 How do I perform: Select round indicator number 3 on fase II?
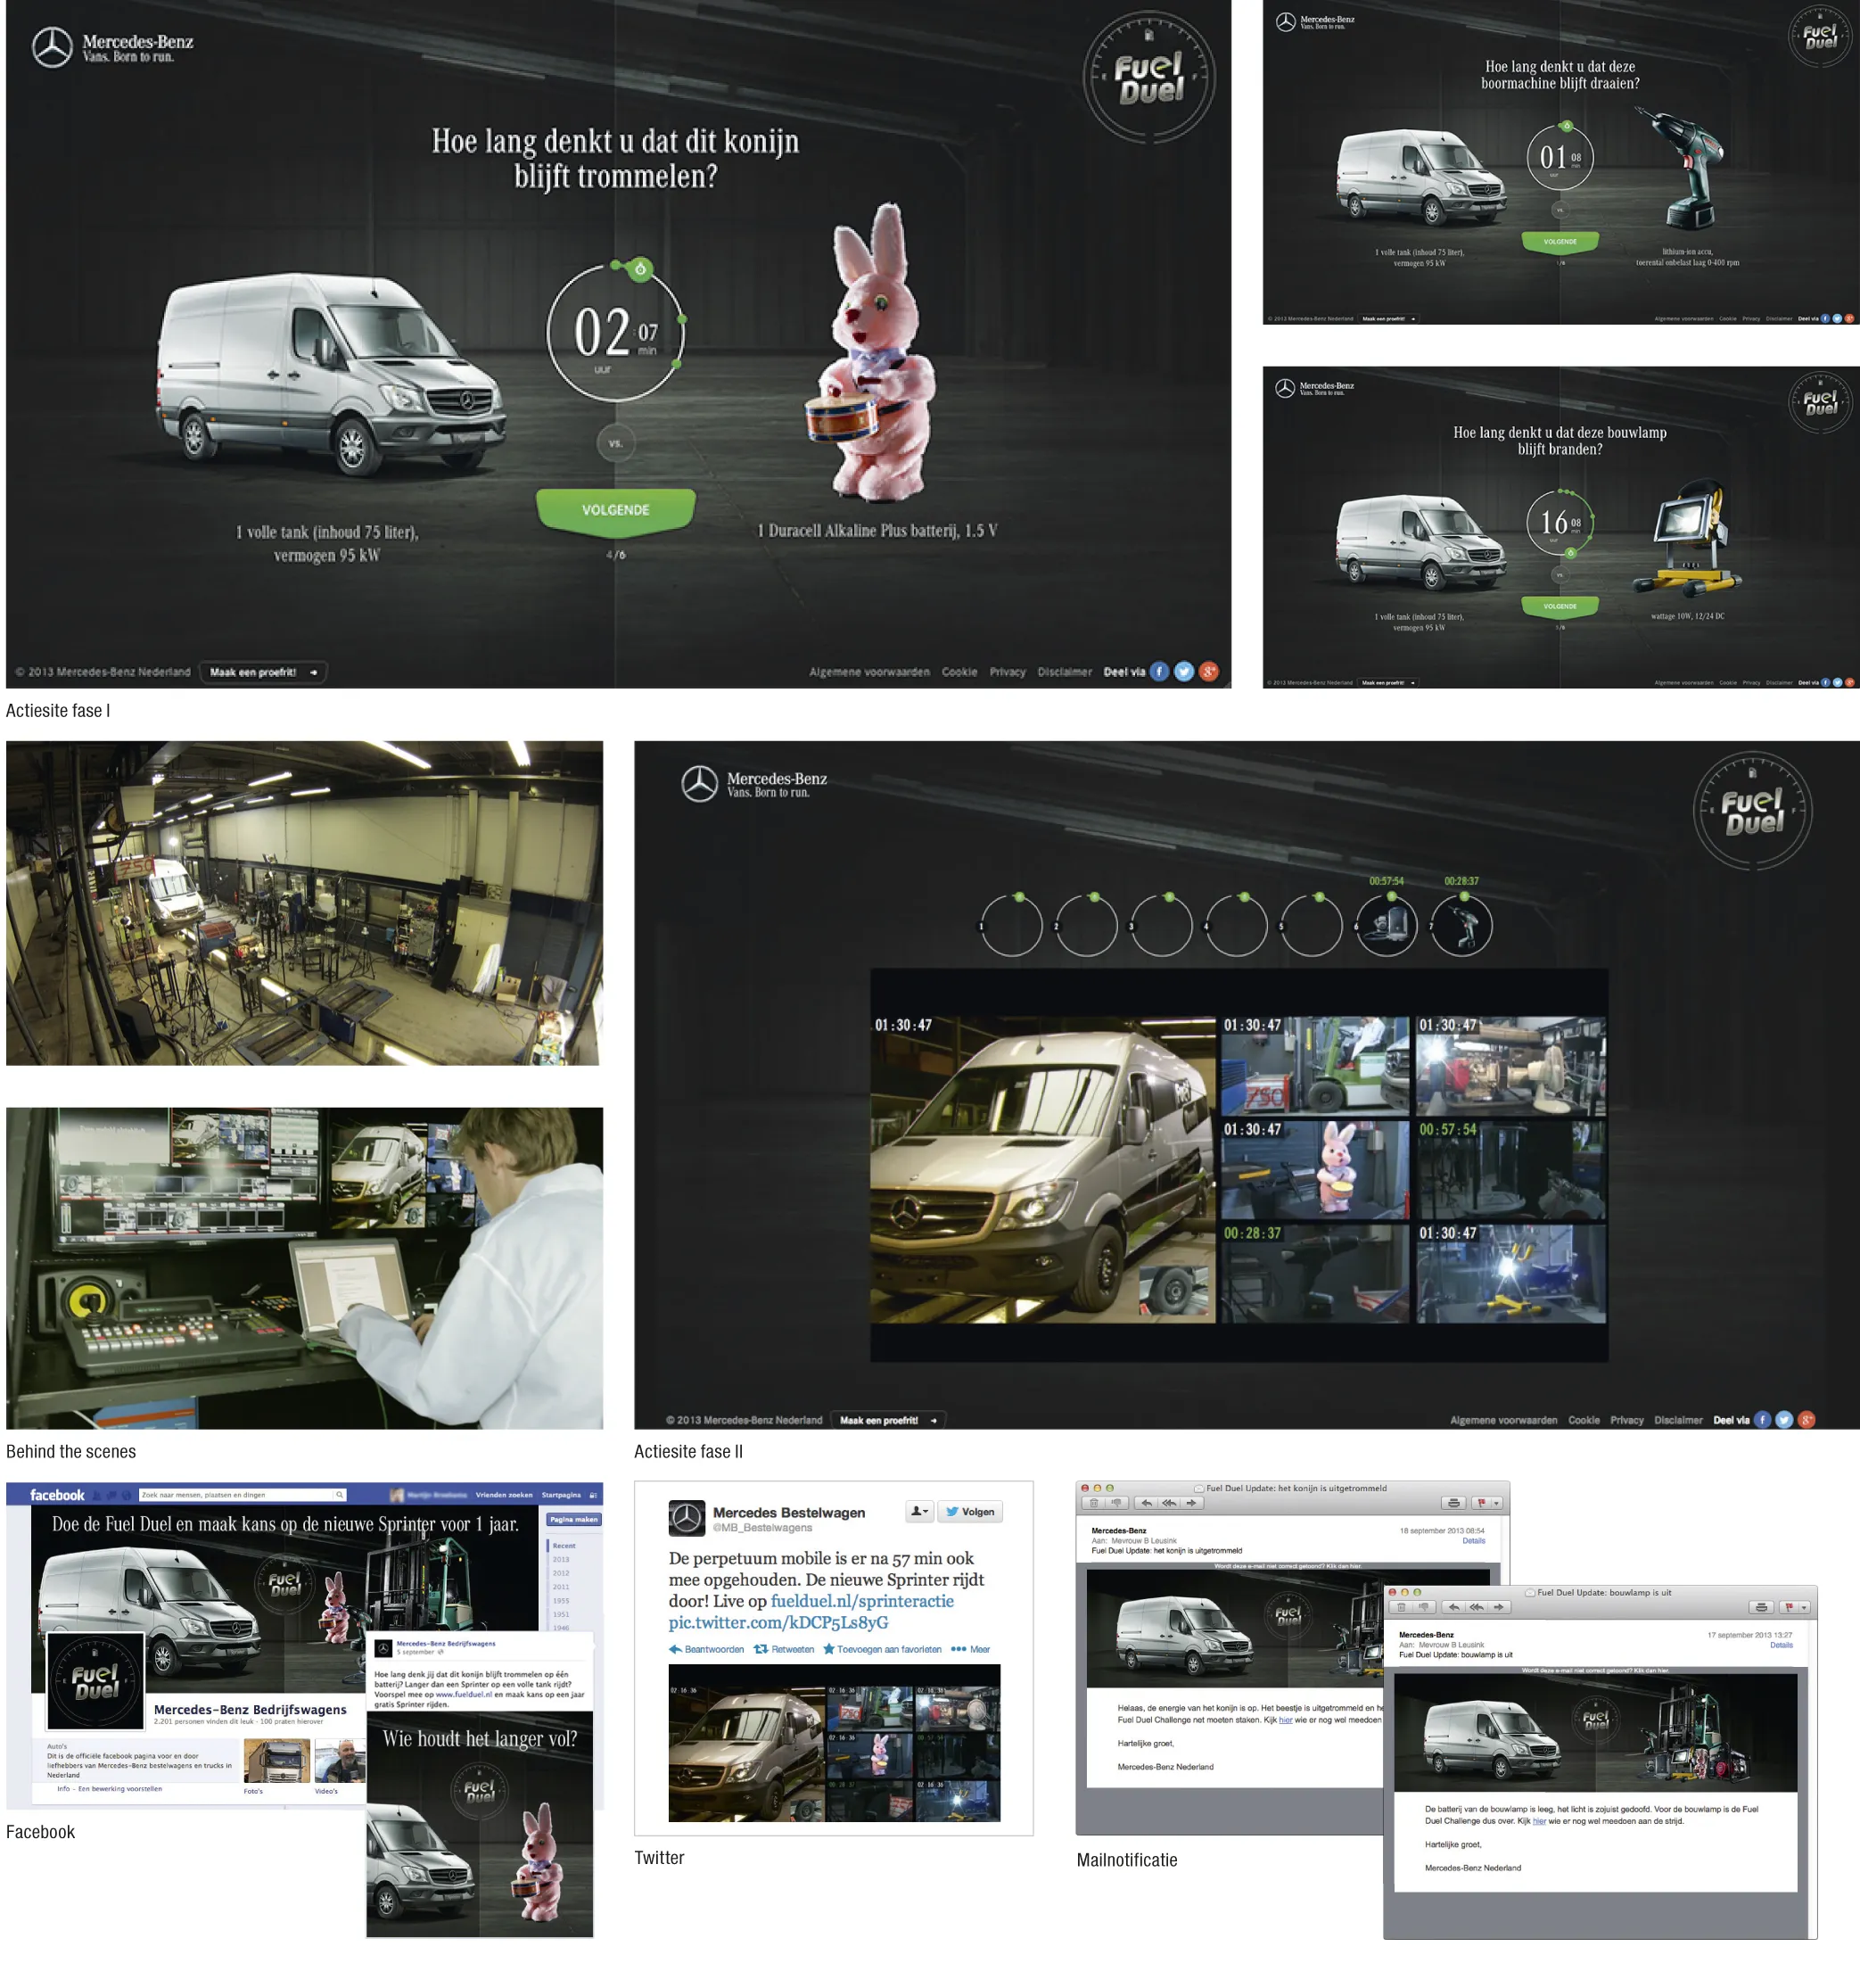tap(1161, 926)
